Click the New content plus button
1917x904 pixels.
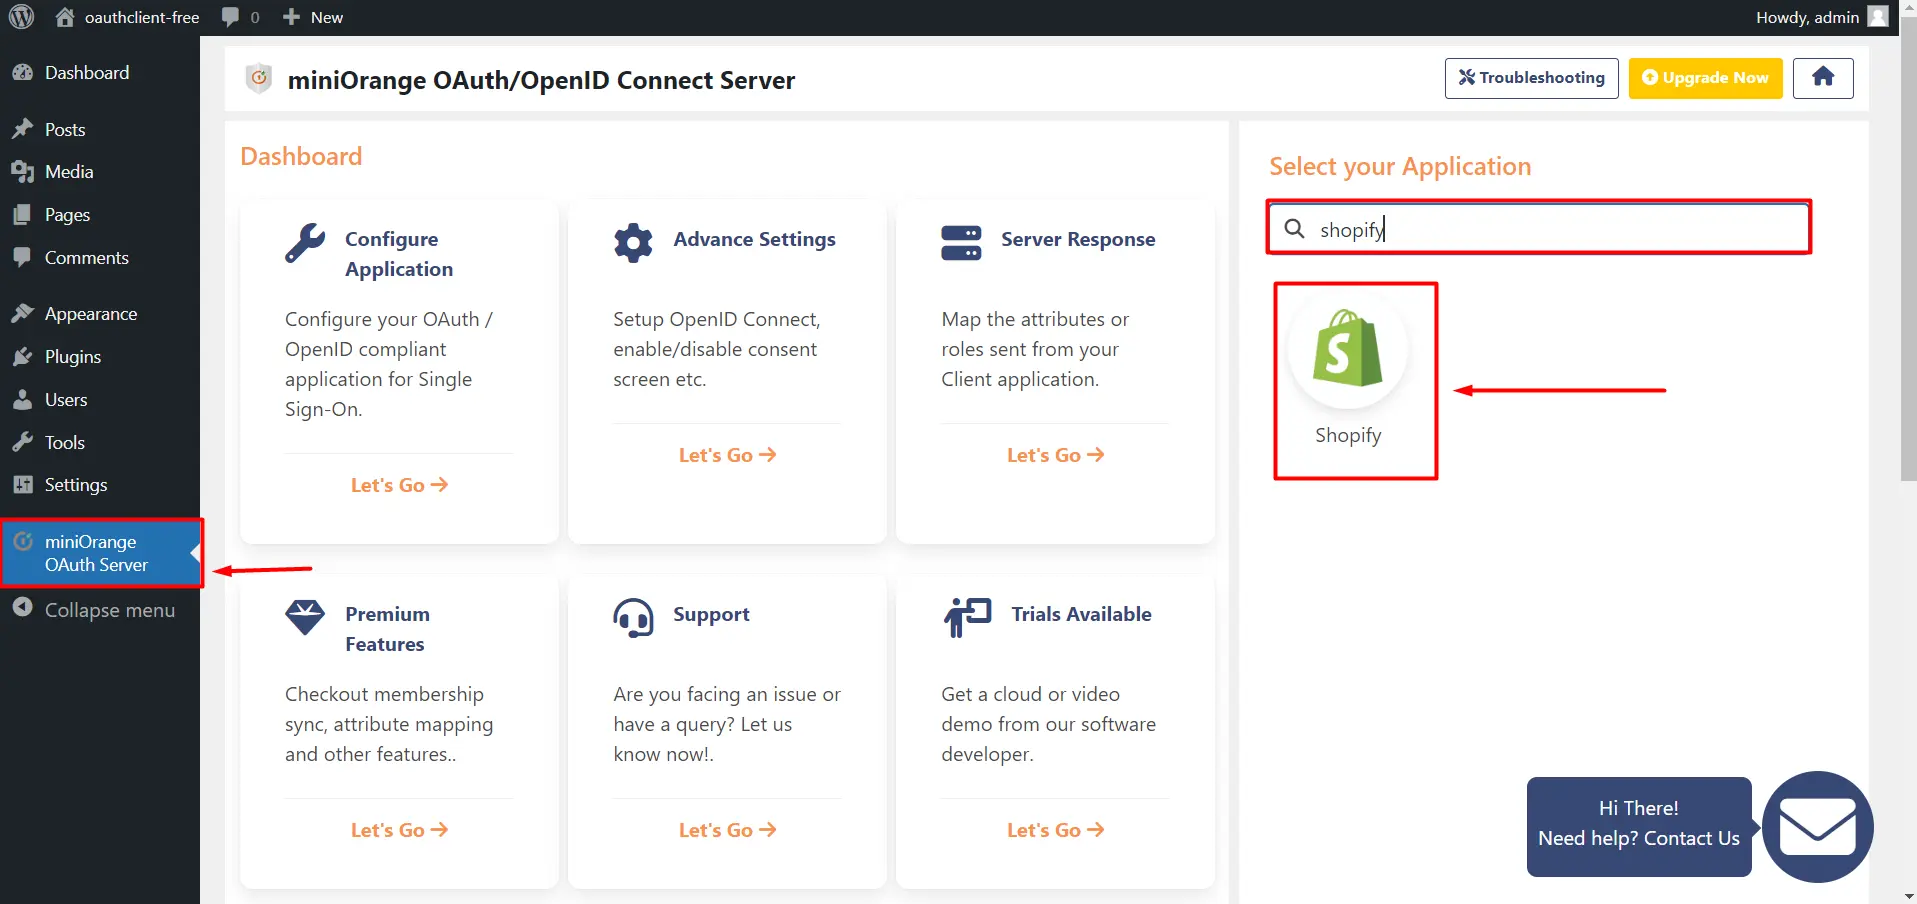click(313, 17)
